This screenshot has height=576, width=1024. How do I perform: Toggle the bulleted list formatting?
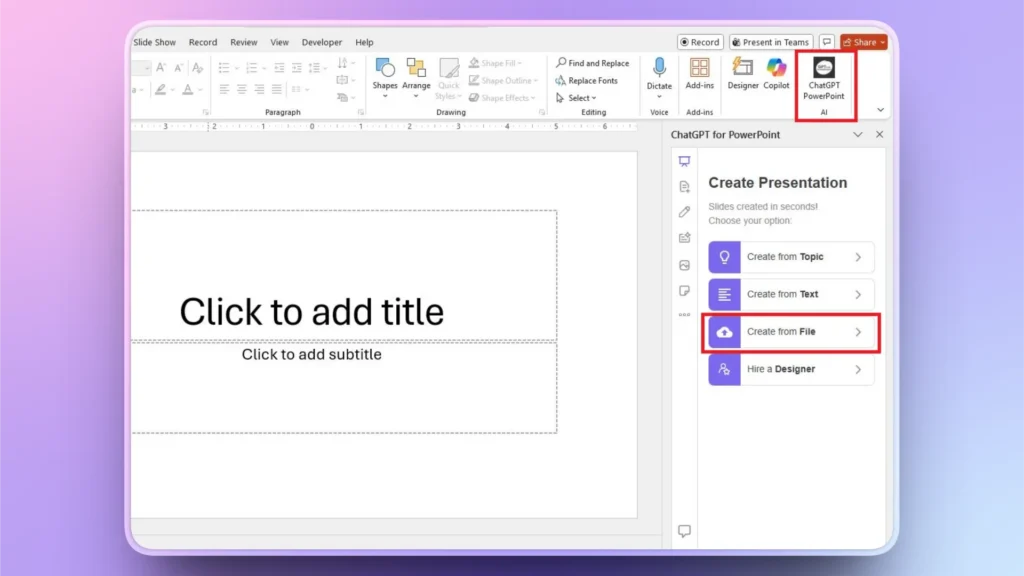(x=224, y=68)
